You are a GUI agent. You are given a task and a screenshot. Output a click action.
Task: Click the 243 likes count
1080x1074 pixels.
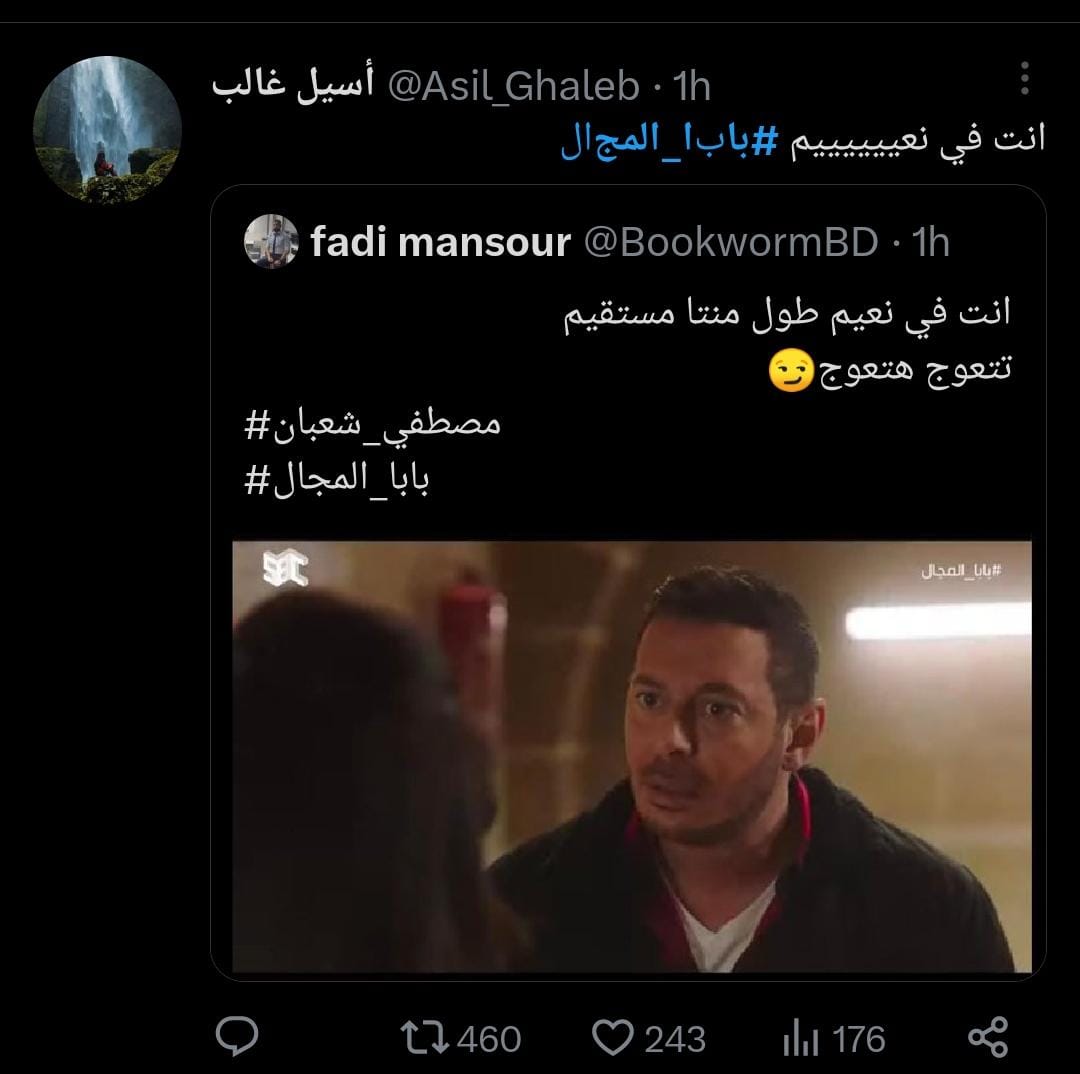(675, 1039)
